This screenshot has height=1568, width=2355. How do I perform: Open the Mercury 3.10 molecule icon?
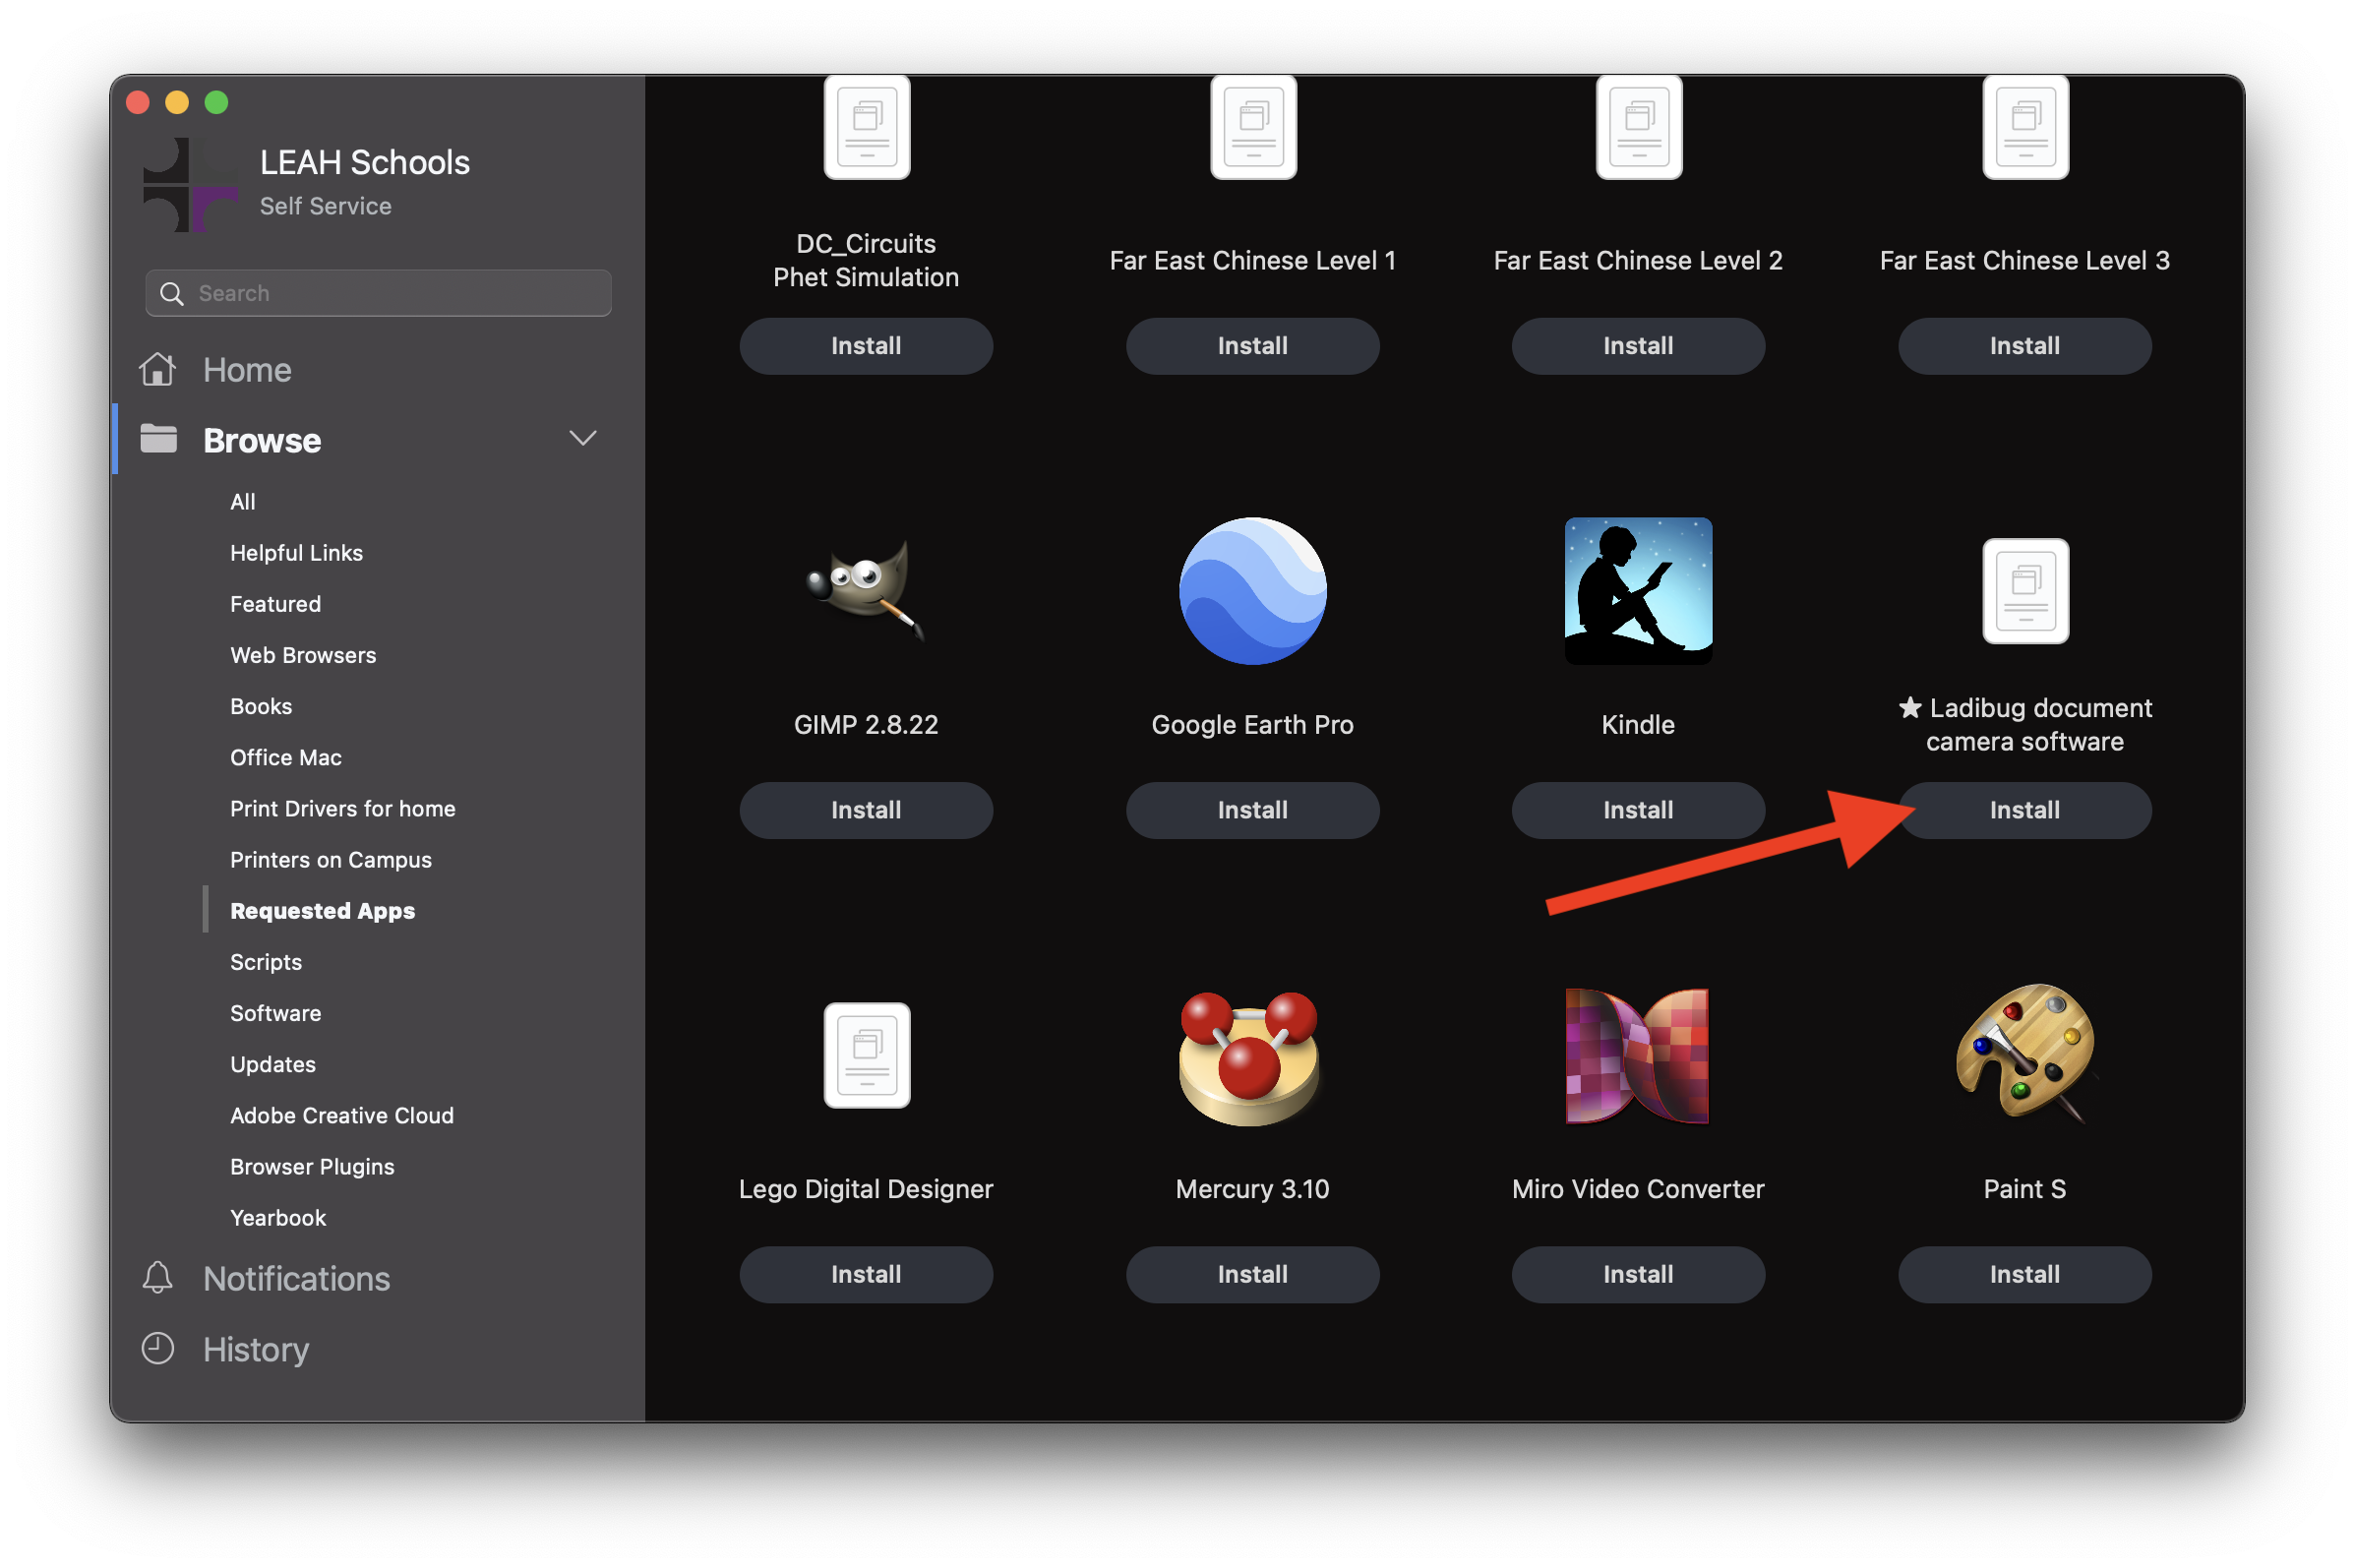[x=1251, y=1059]
